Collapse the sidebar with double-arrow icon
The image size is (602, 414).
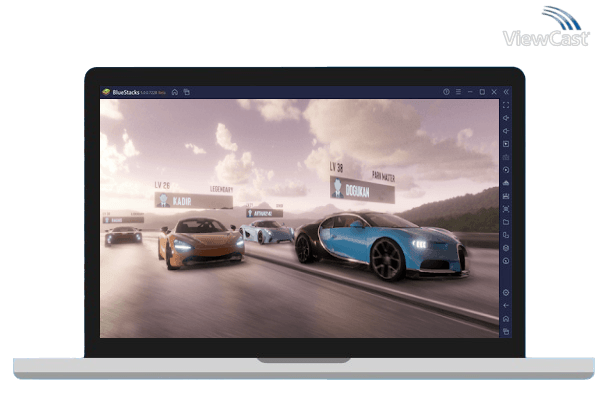(x=506, y=92)
